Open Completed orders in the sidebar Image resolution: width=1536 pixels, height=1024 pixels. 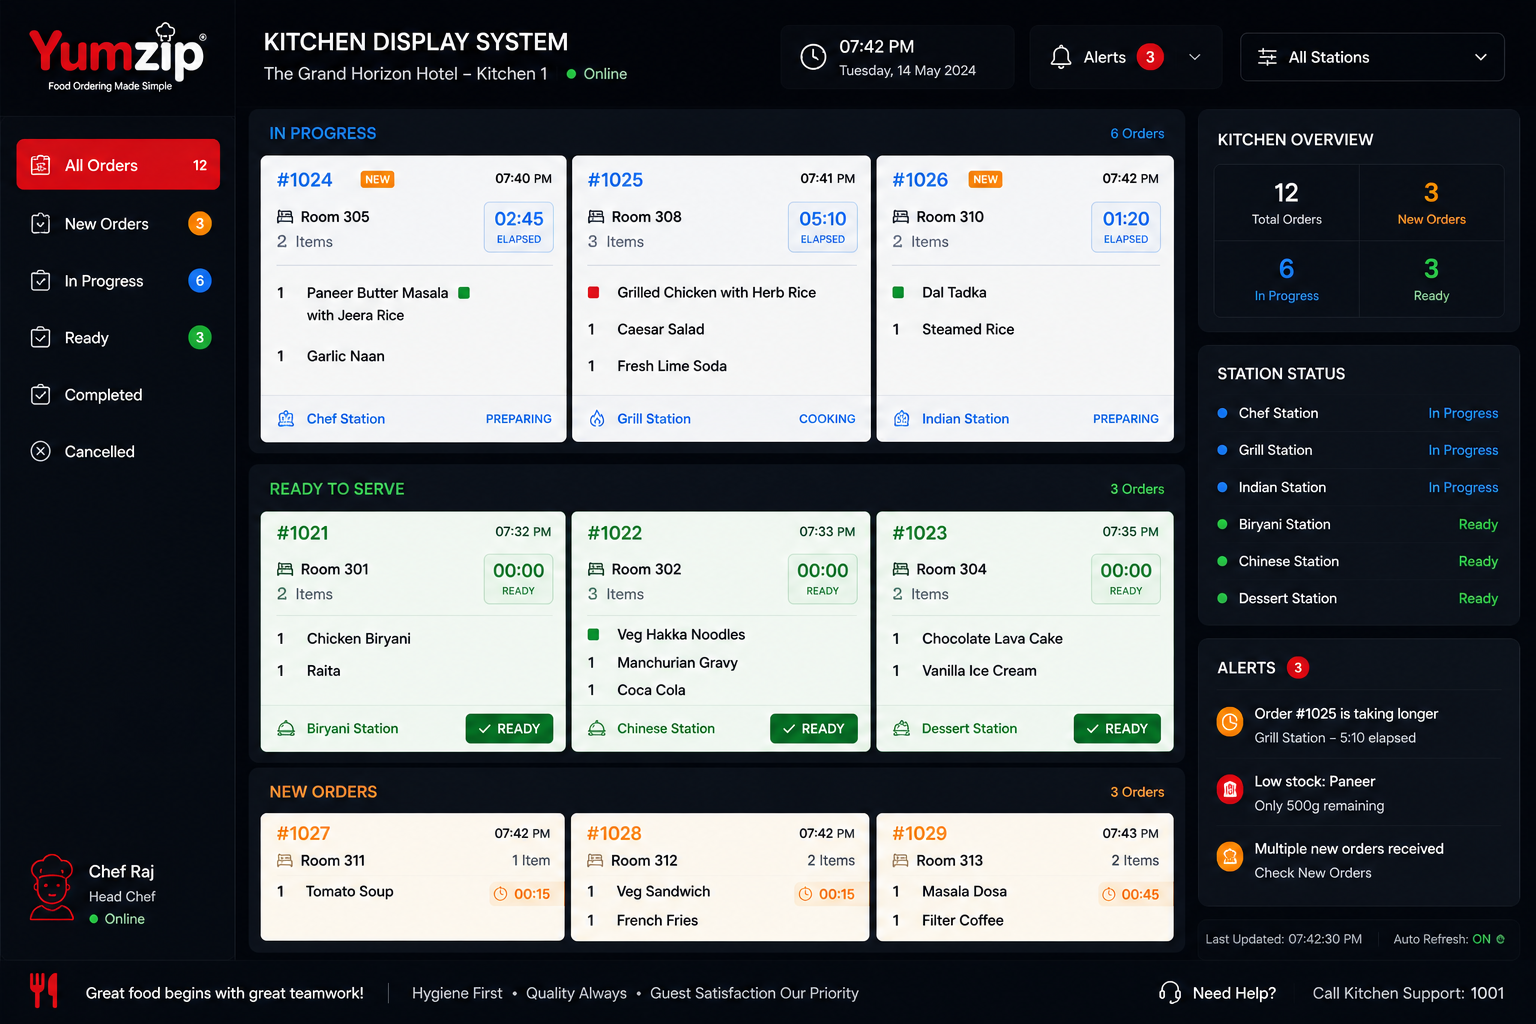(118, 395)
